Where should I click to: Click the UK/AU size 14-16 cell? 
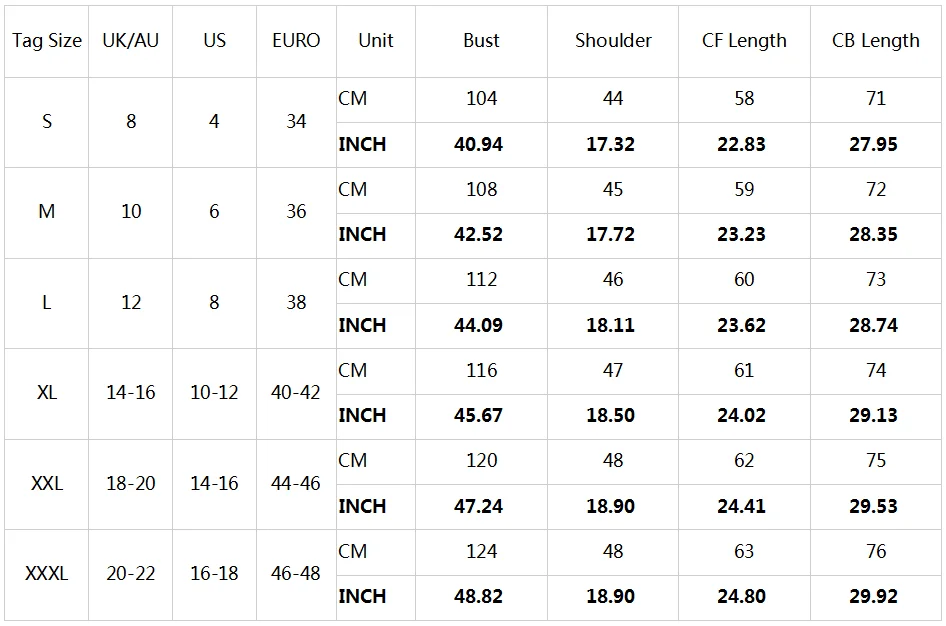pos(131,393)
